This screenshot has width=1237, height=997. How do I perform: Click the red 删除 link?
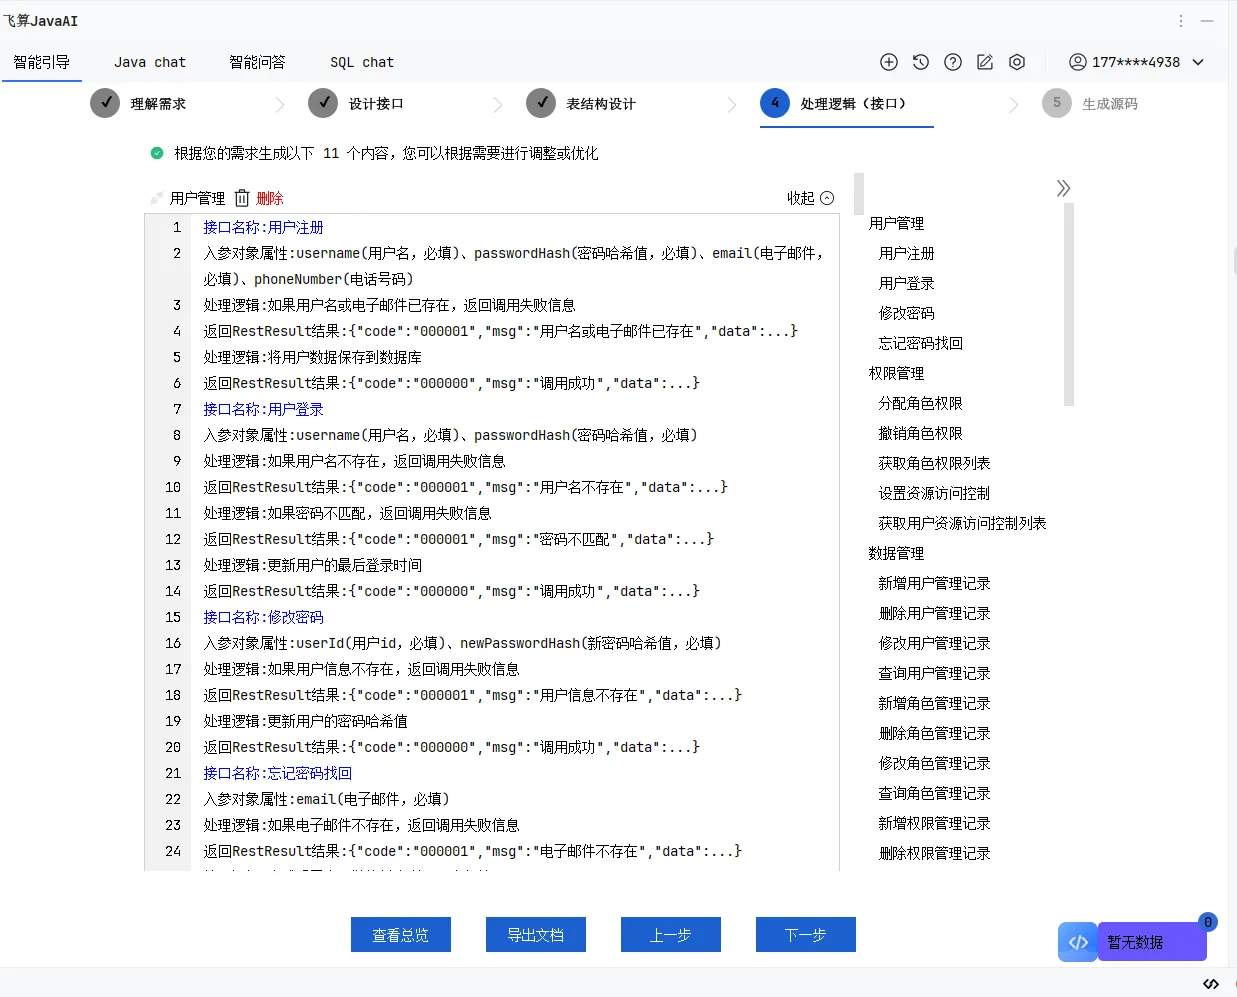[270, 198]
